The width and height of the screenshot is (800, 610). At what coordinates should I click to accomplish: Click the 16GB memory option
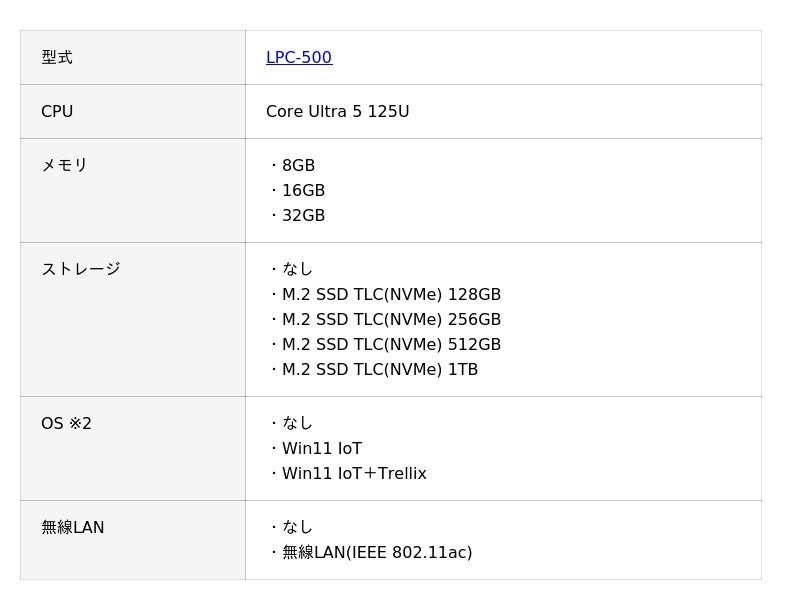click(x=303, y=191)
